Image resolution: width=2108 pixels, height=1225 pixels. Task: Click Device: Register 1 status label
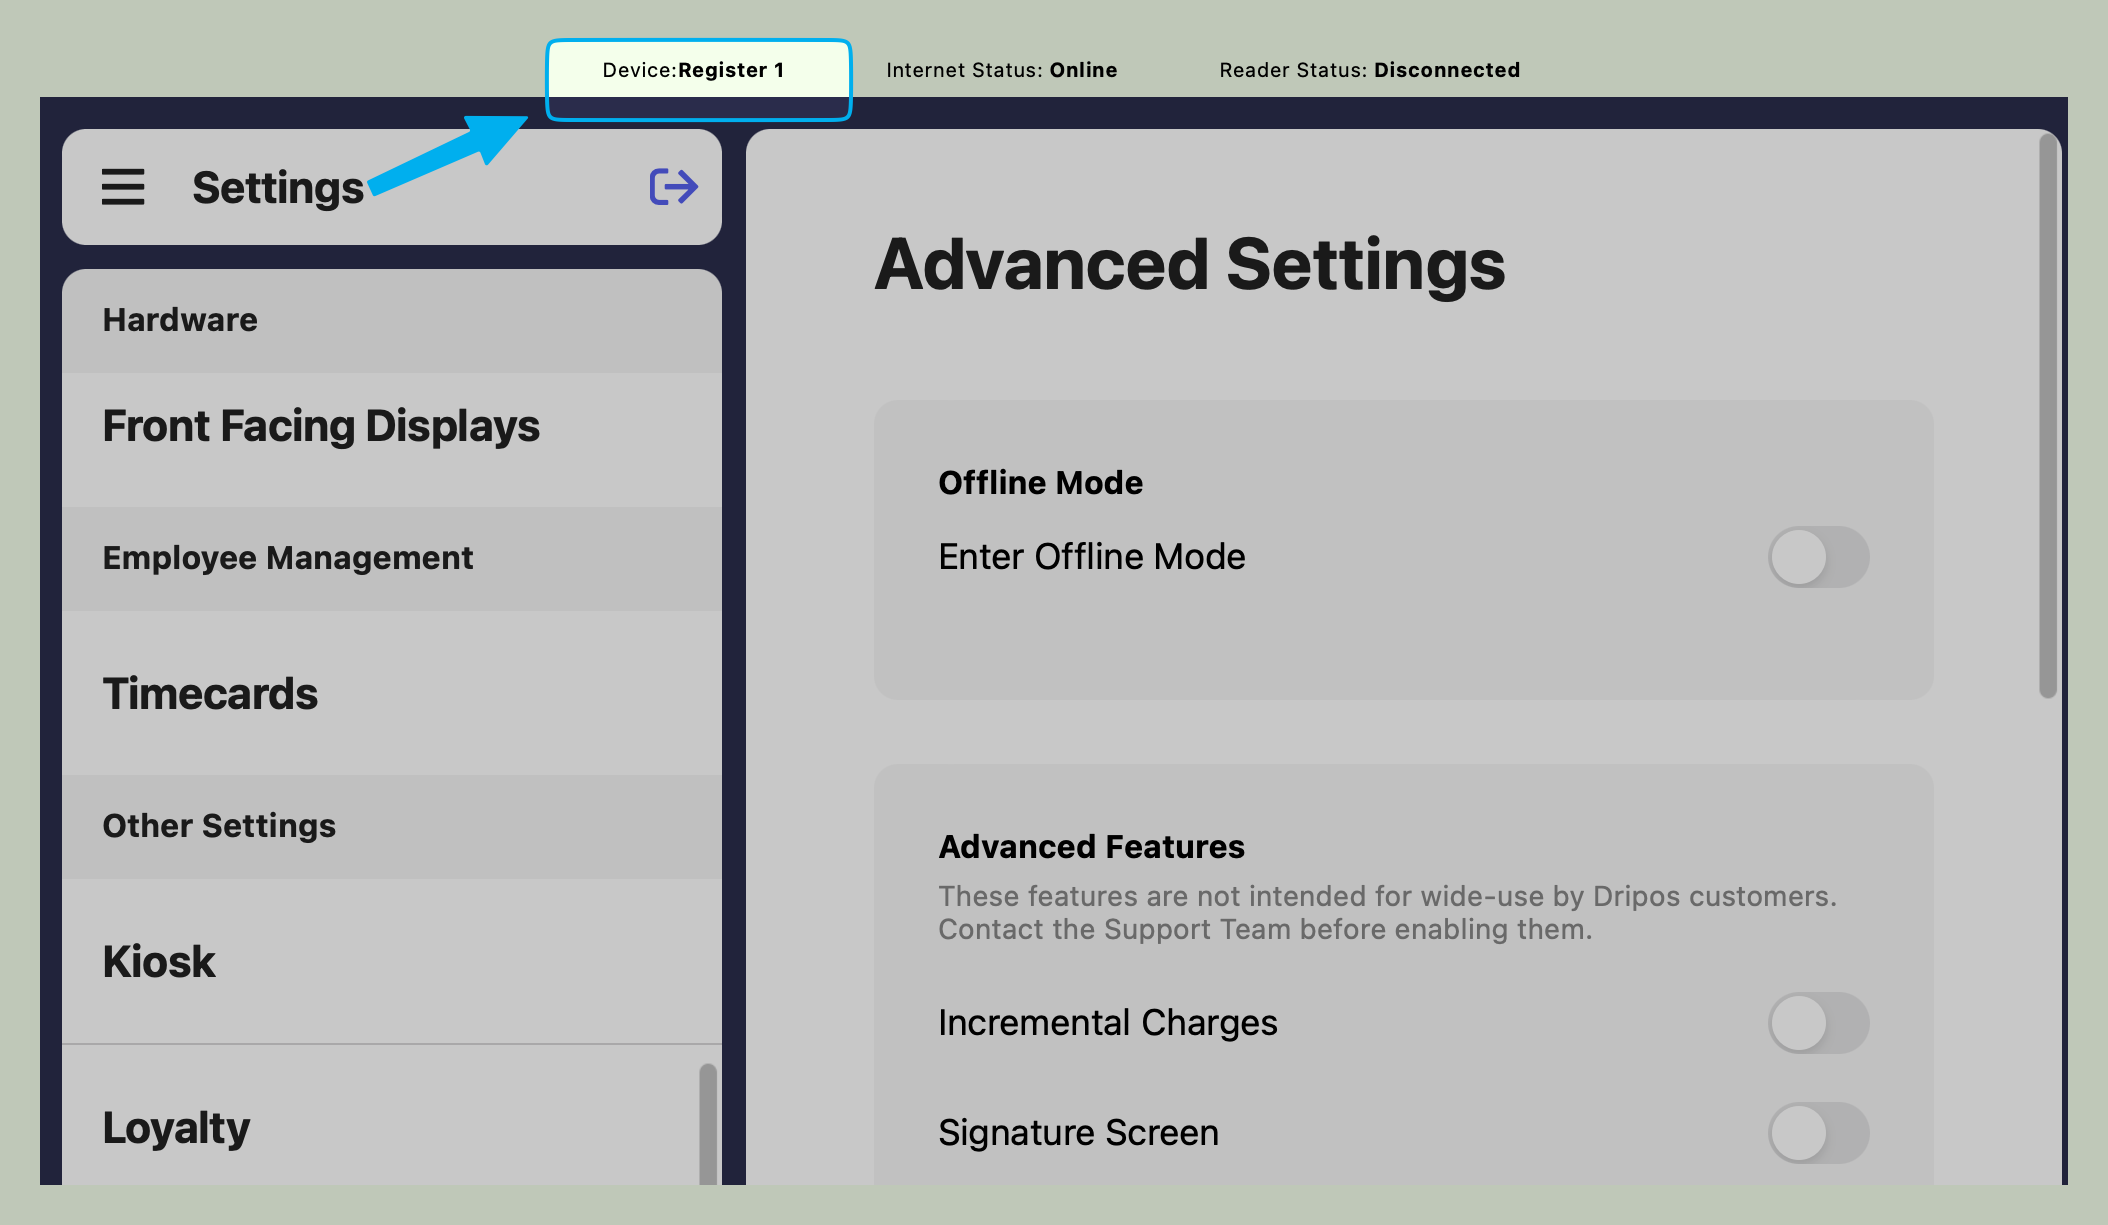coord(693,70)
